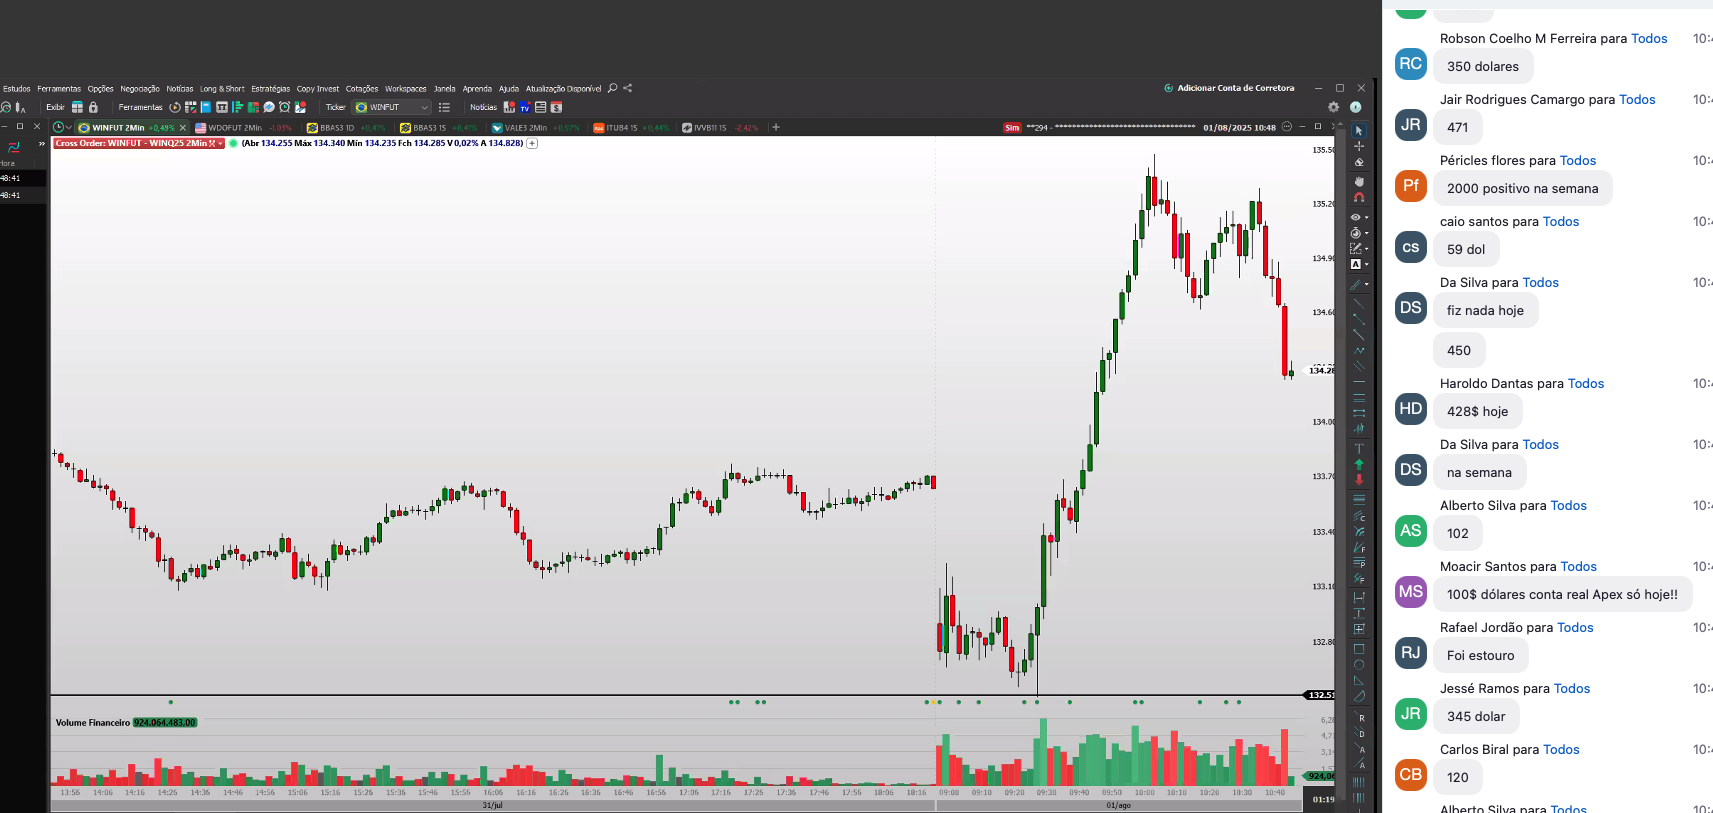Expand the plus button beside OHLC values
Screen dimensions: 1713x813
532,143
